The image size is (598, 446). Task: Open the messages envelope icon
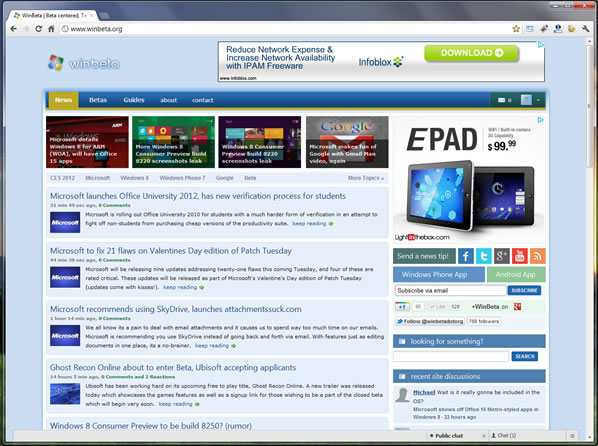(x=502, y=100)
